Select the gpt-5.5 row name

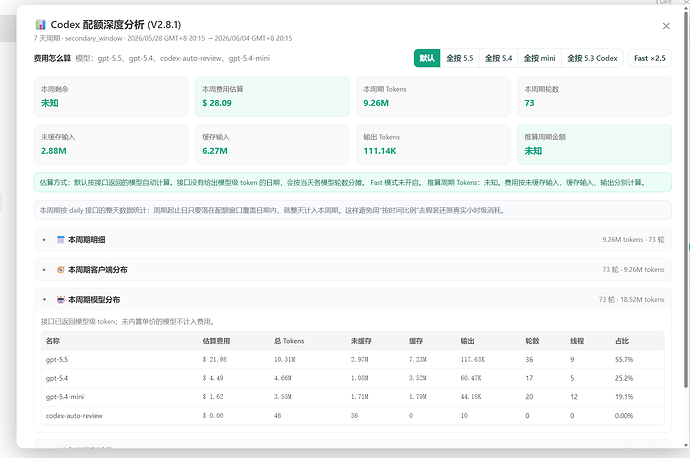(57, 359)
